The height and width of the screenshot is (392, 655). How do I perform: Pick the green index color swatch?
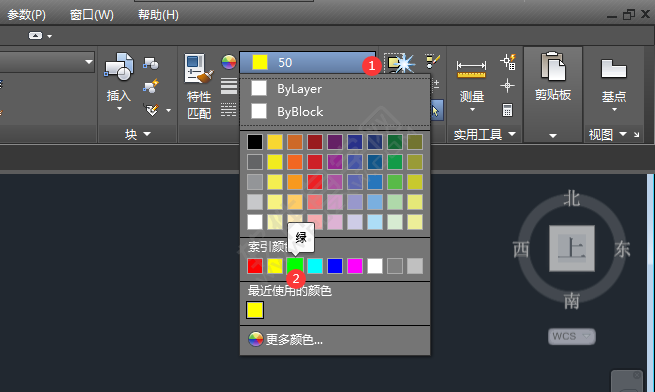click(x=295, y=266)
